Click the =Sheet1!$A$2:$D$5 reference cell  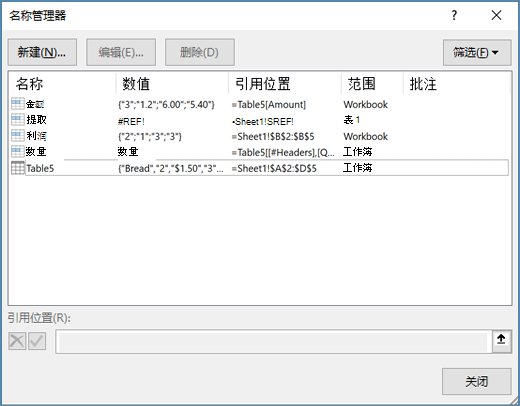pos(274,169)
